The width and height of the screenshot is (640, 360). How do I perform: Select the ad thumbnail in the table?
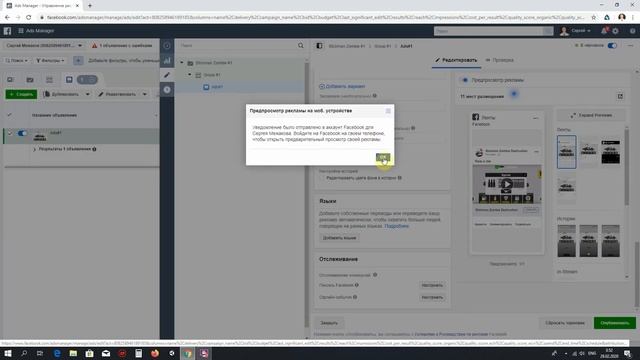(40, 136)
